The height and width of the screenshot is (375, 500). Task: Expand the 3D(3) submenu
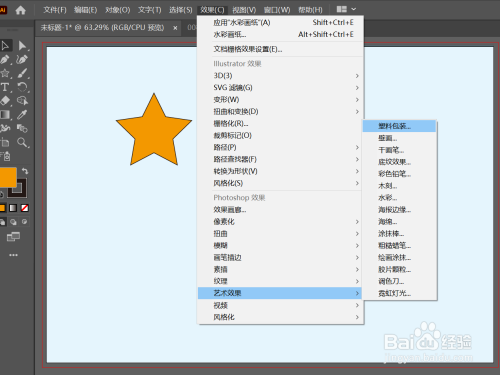point(280,76)
